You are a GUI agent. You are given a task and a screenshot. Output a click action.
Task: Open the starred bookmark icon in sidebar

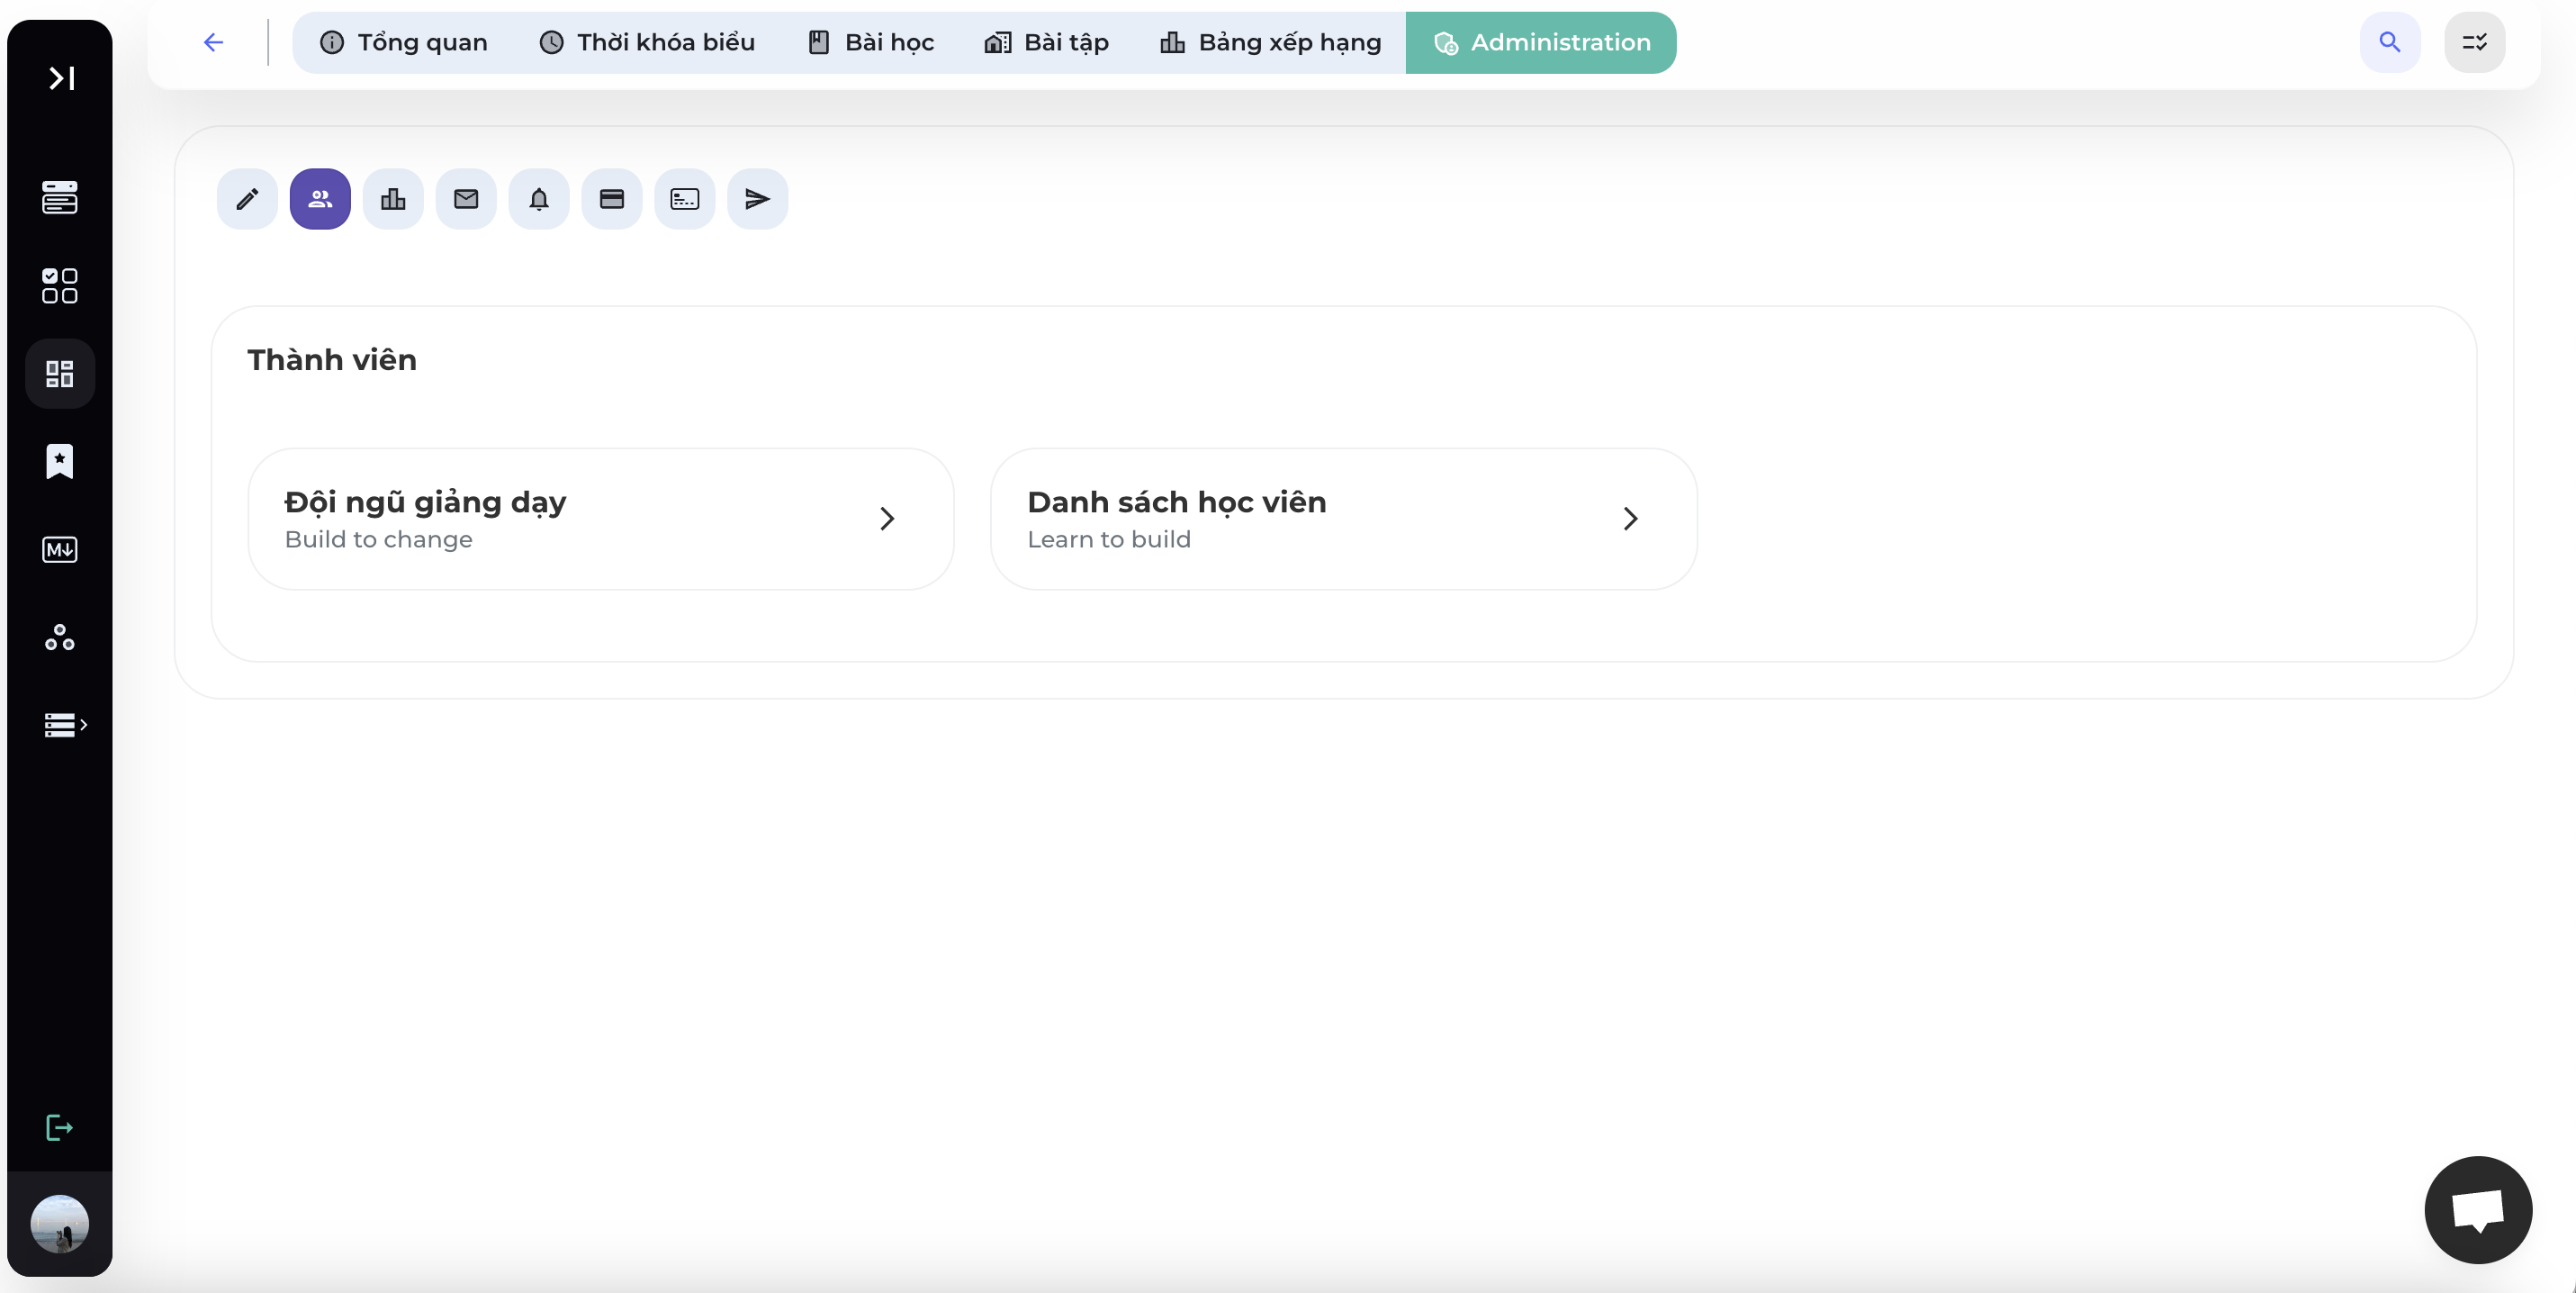click(x=60, y=462)
